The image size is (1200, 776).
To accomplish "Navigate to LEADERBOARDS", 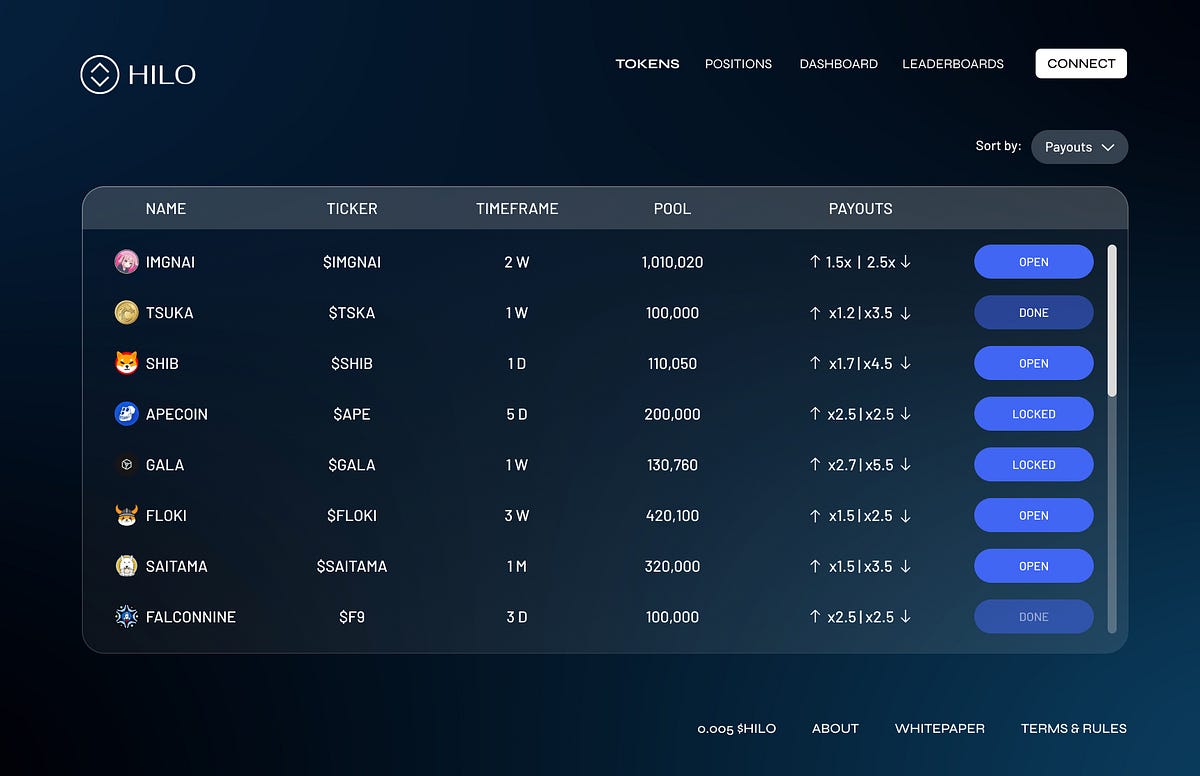I will [x=952, y=63].
